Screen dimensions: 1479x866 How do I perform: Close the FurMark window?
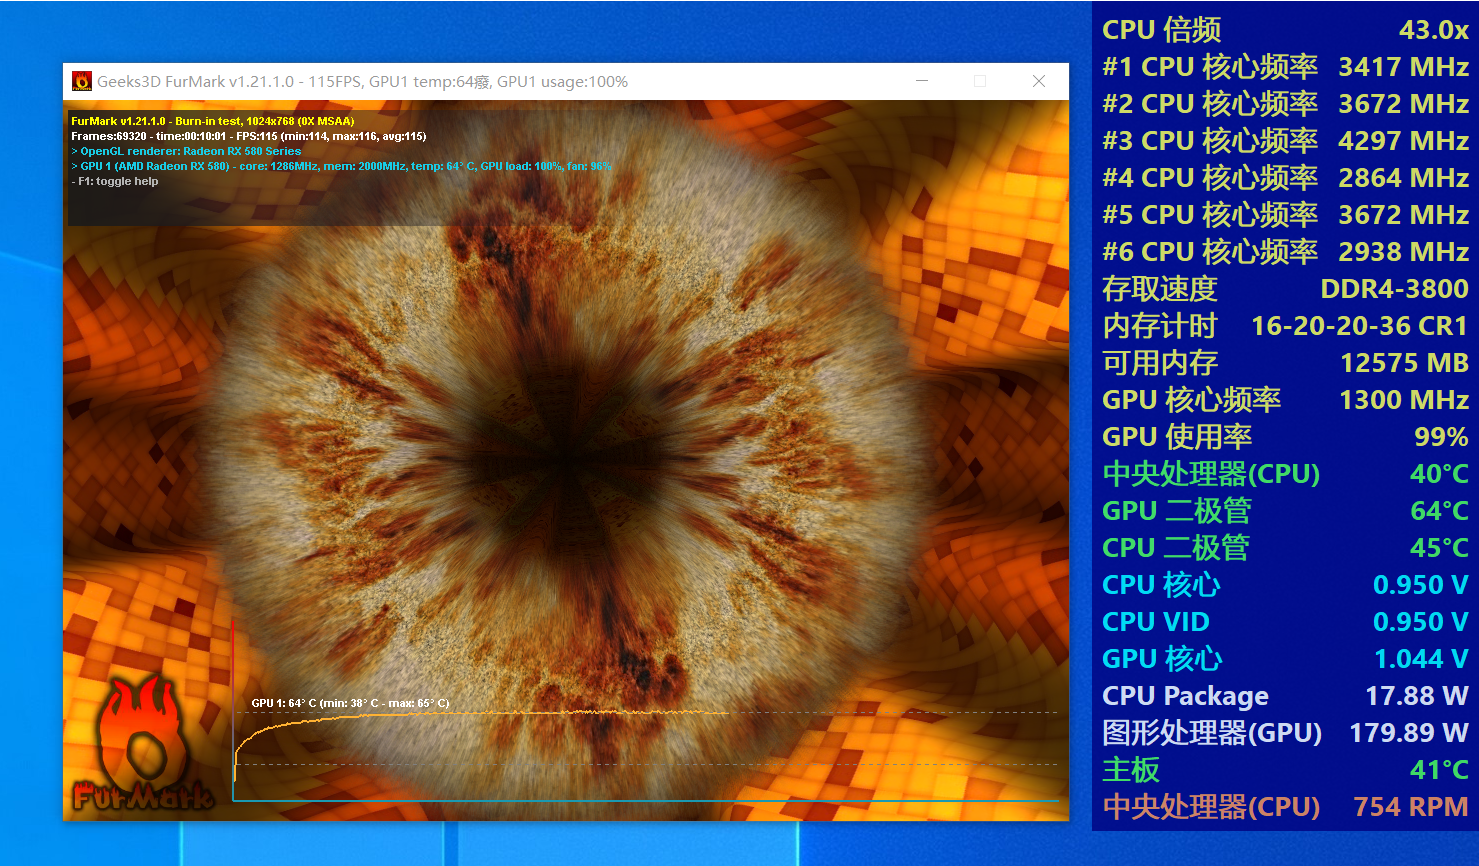(1039, 81)
